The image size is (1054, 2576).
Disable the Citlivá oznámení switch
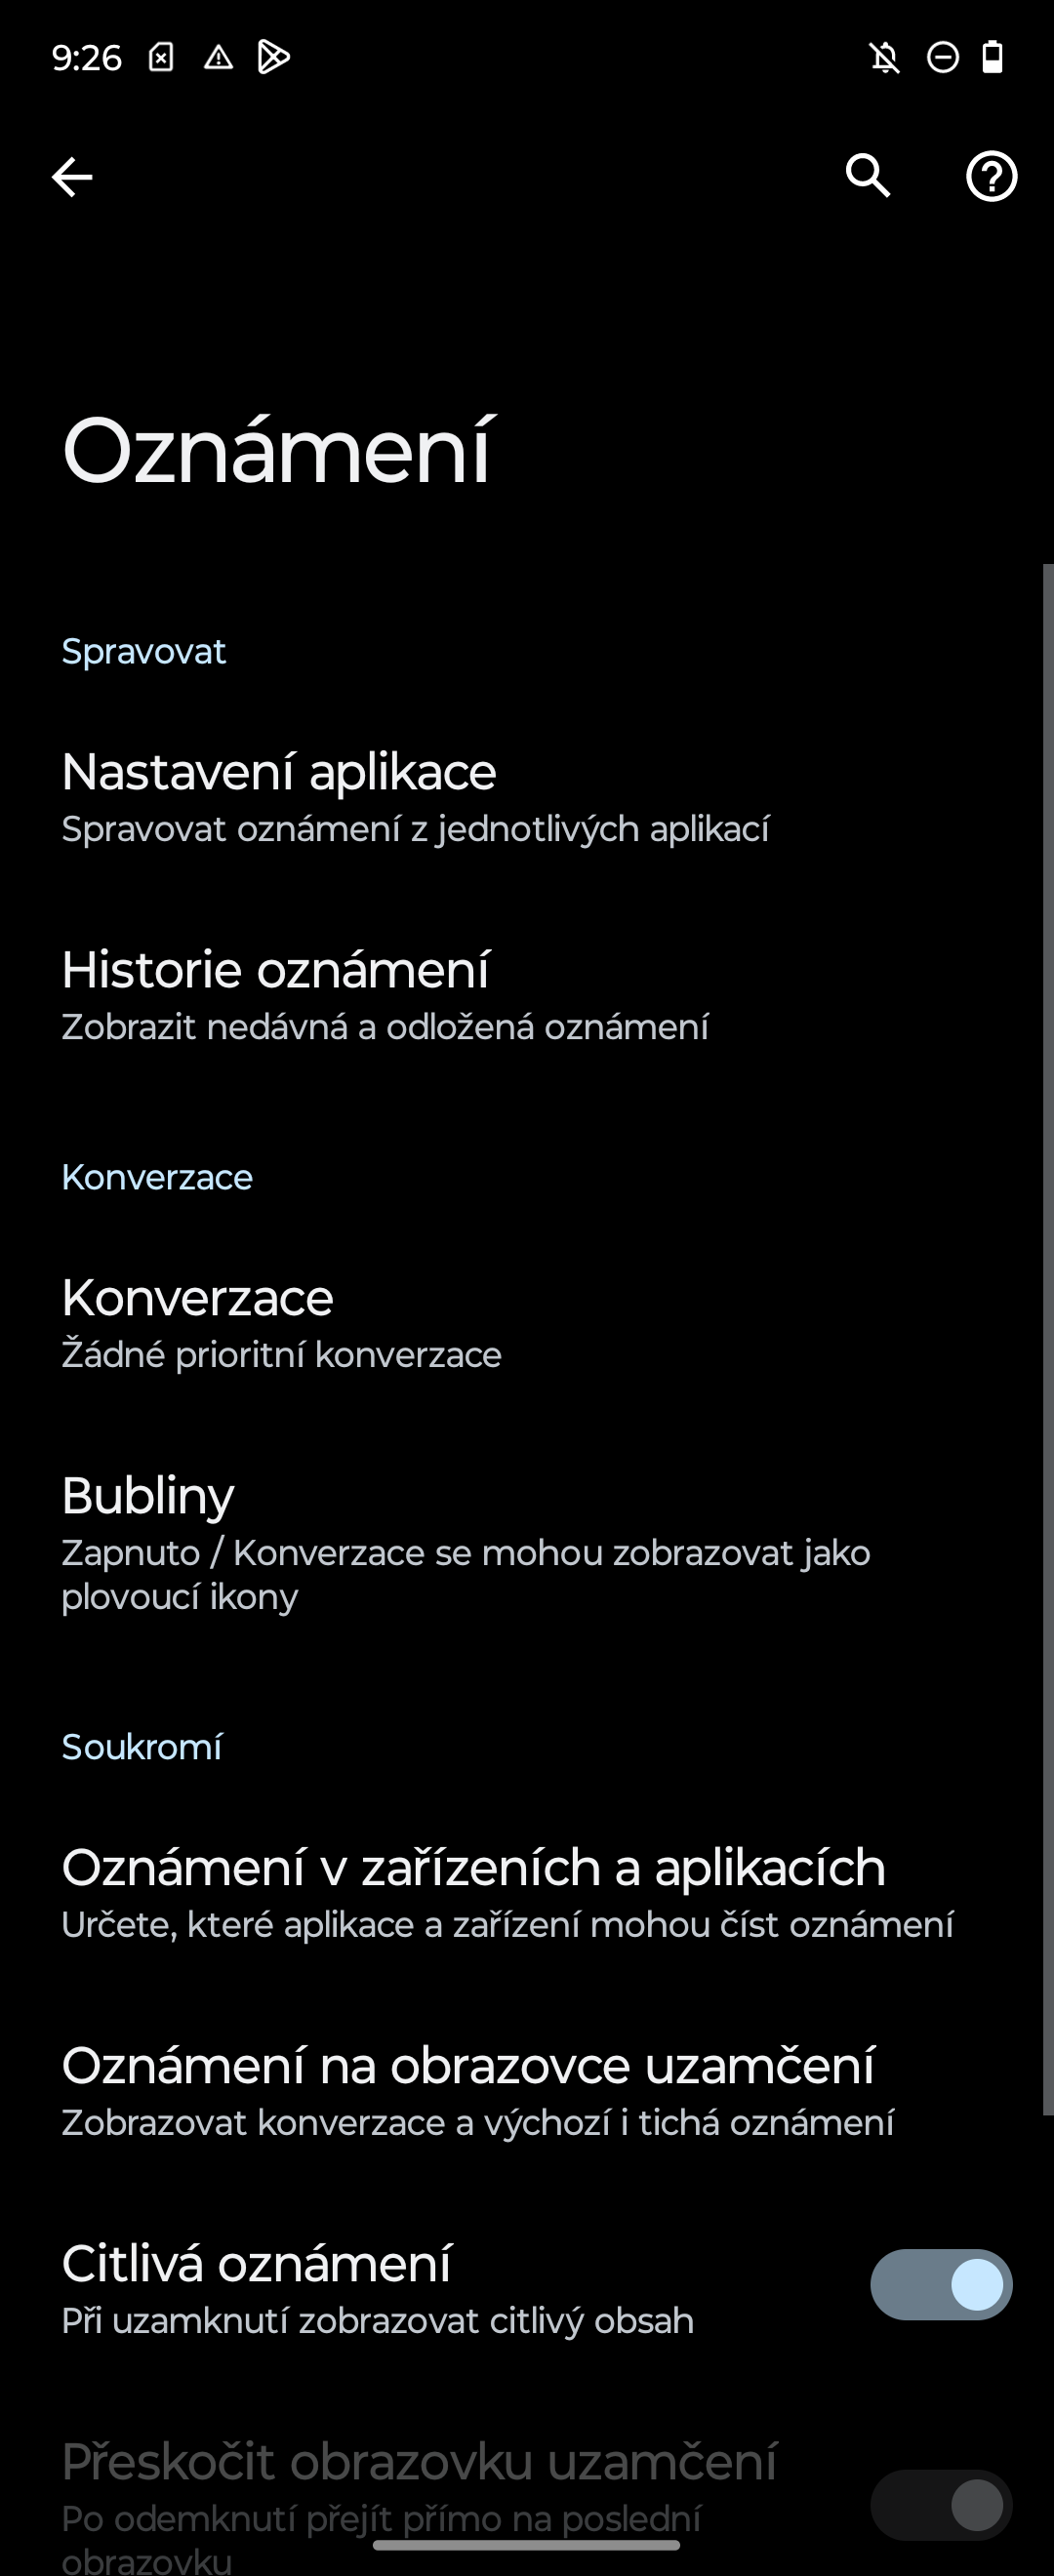941,2285
